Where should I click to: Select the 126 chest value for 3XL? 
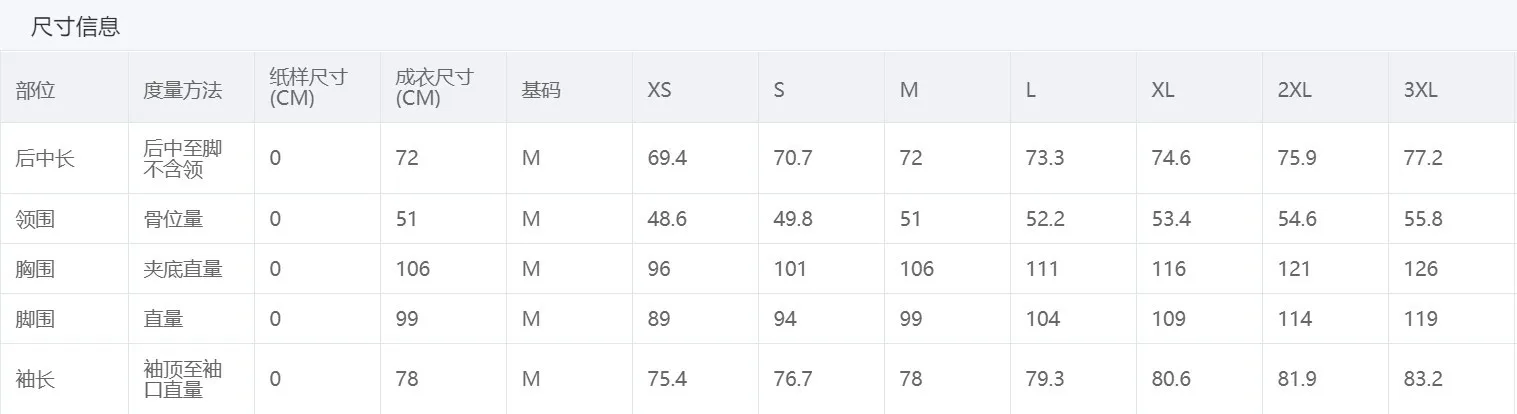[1420, 269]
